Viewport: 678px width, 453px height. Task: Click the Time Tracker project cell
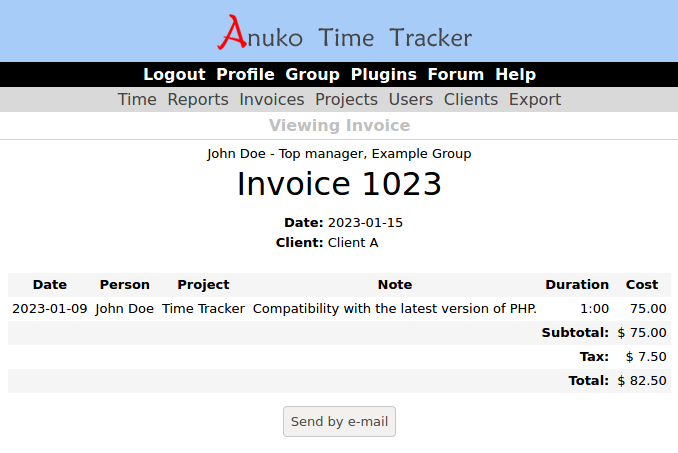click(x=203, y=309)
